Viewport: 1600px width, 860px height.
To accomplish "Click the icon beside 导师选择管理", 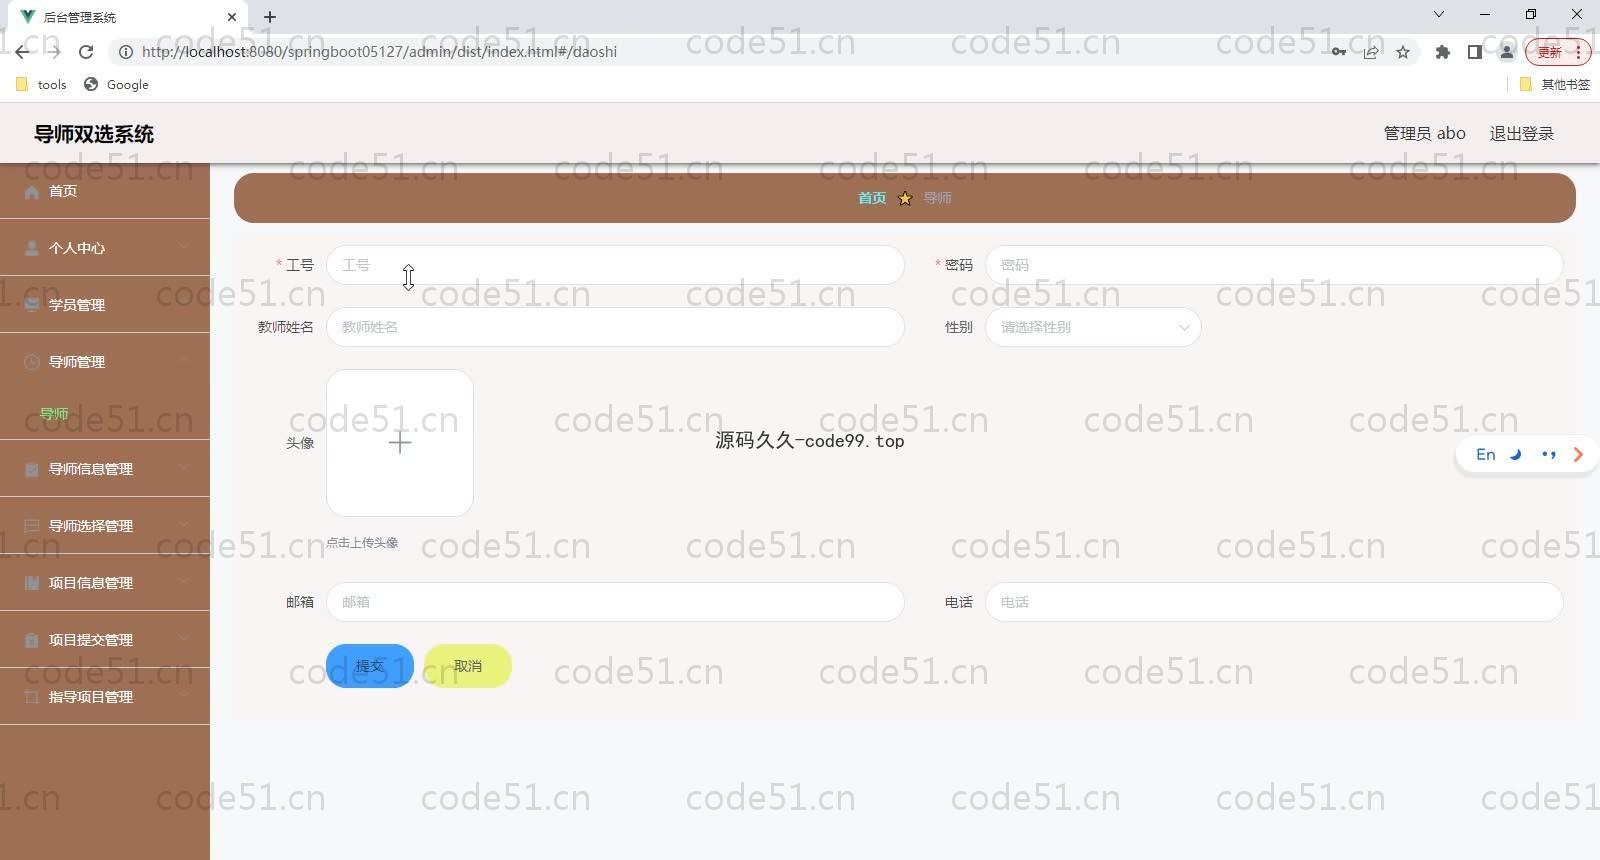I will pyautogui.click(x=32, y=526).
